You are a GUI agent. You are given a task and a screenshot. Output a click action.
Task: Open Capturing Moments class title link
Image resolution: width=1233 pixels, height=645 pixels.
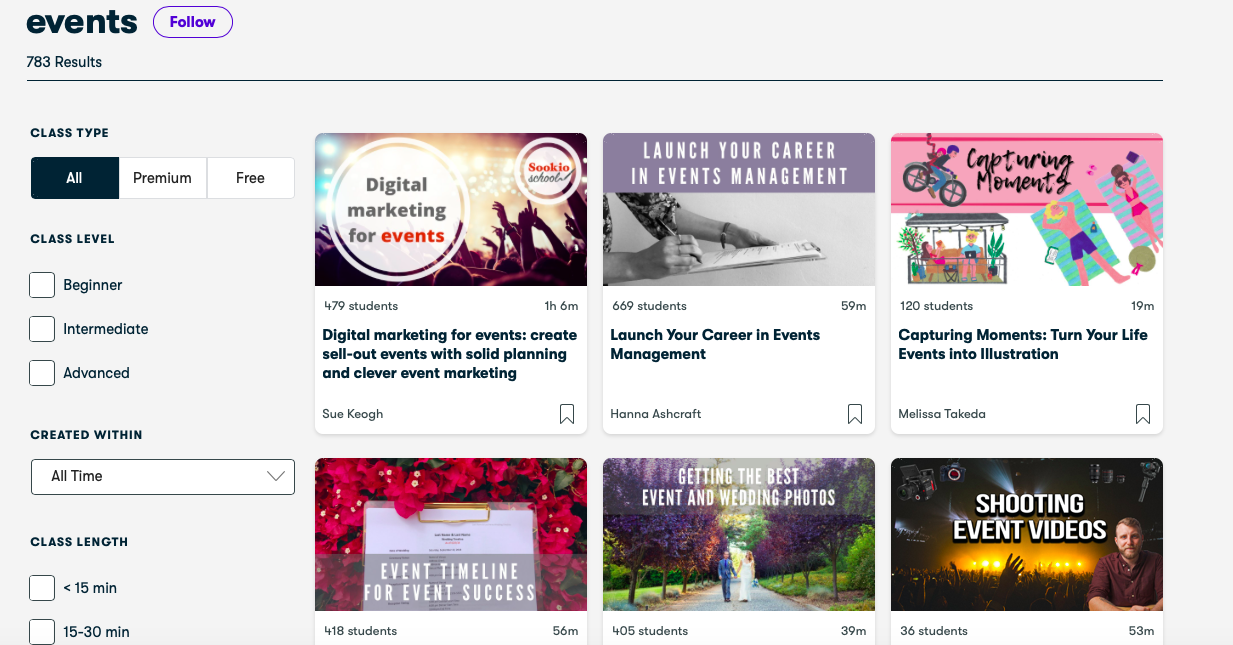tap(1022, 344)
